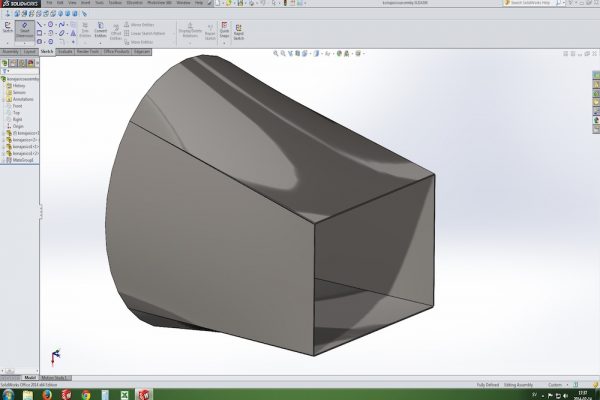This screenshot has height=400, width=600.
Task: Switch to the Assembly tab
Action: (x=12, y=49)
